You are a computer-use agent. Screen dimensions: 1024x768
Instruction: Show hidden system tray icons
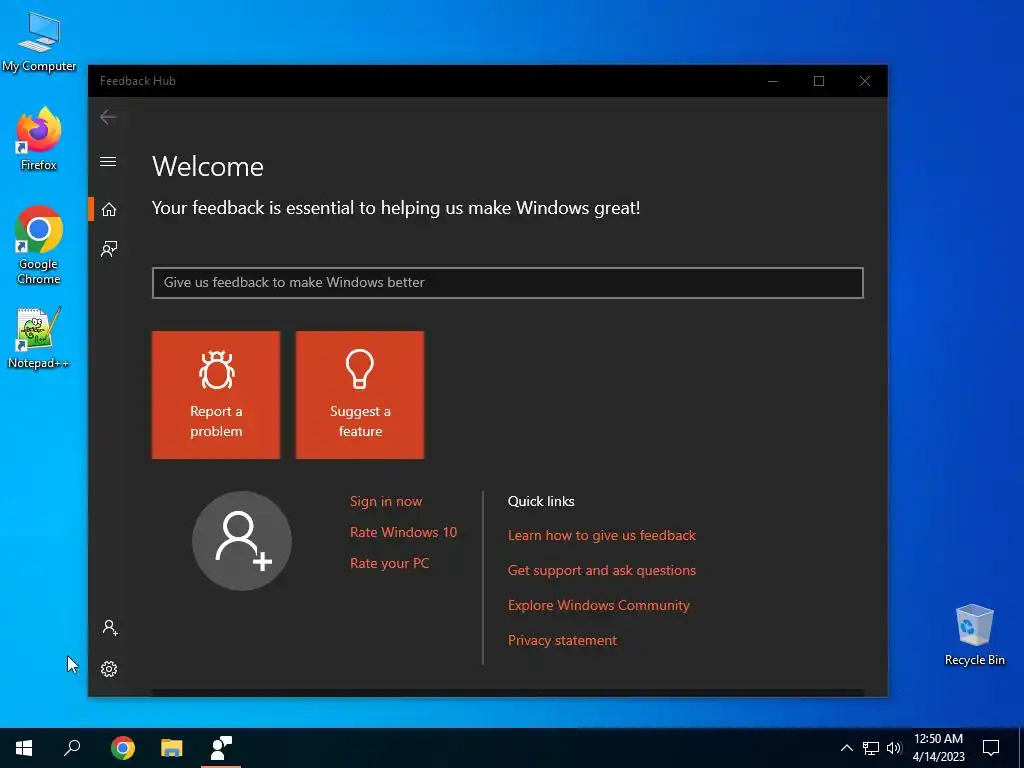846,748
